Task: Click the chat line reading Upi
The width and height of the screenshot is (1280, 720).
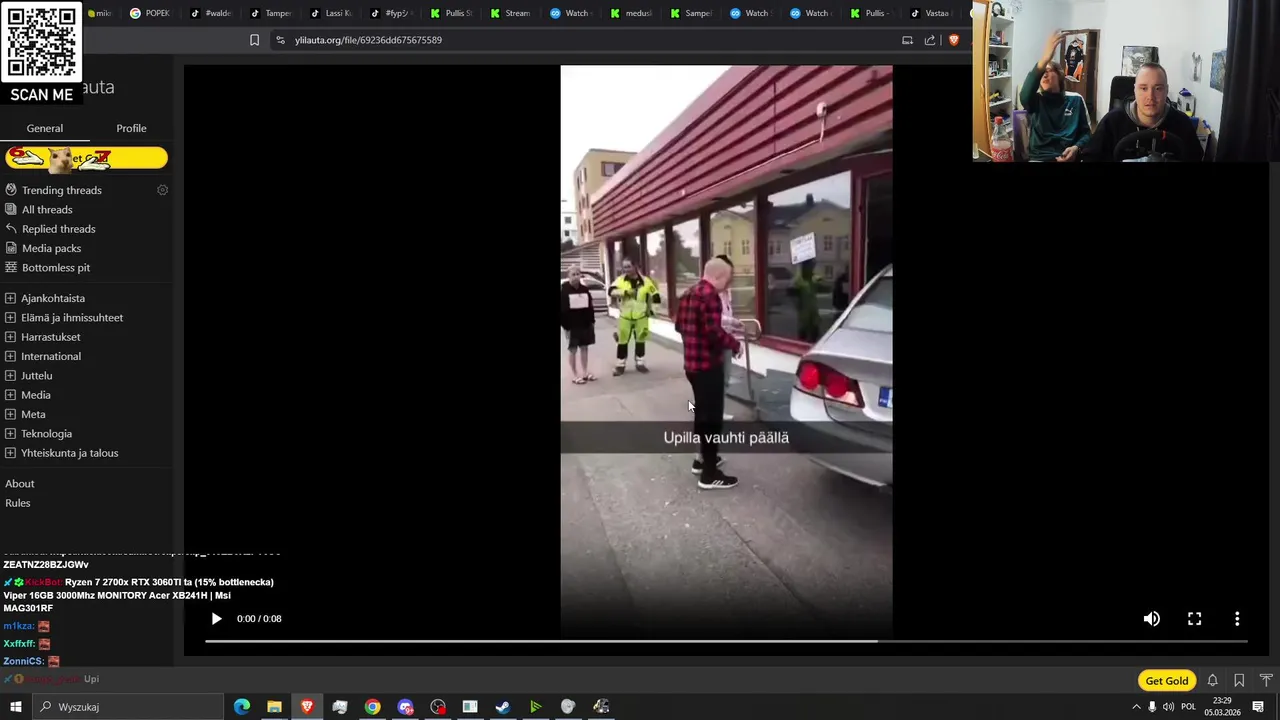Action: coord(91,679)
